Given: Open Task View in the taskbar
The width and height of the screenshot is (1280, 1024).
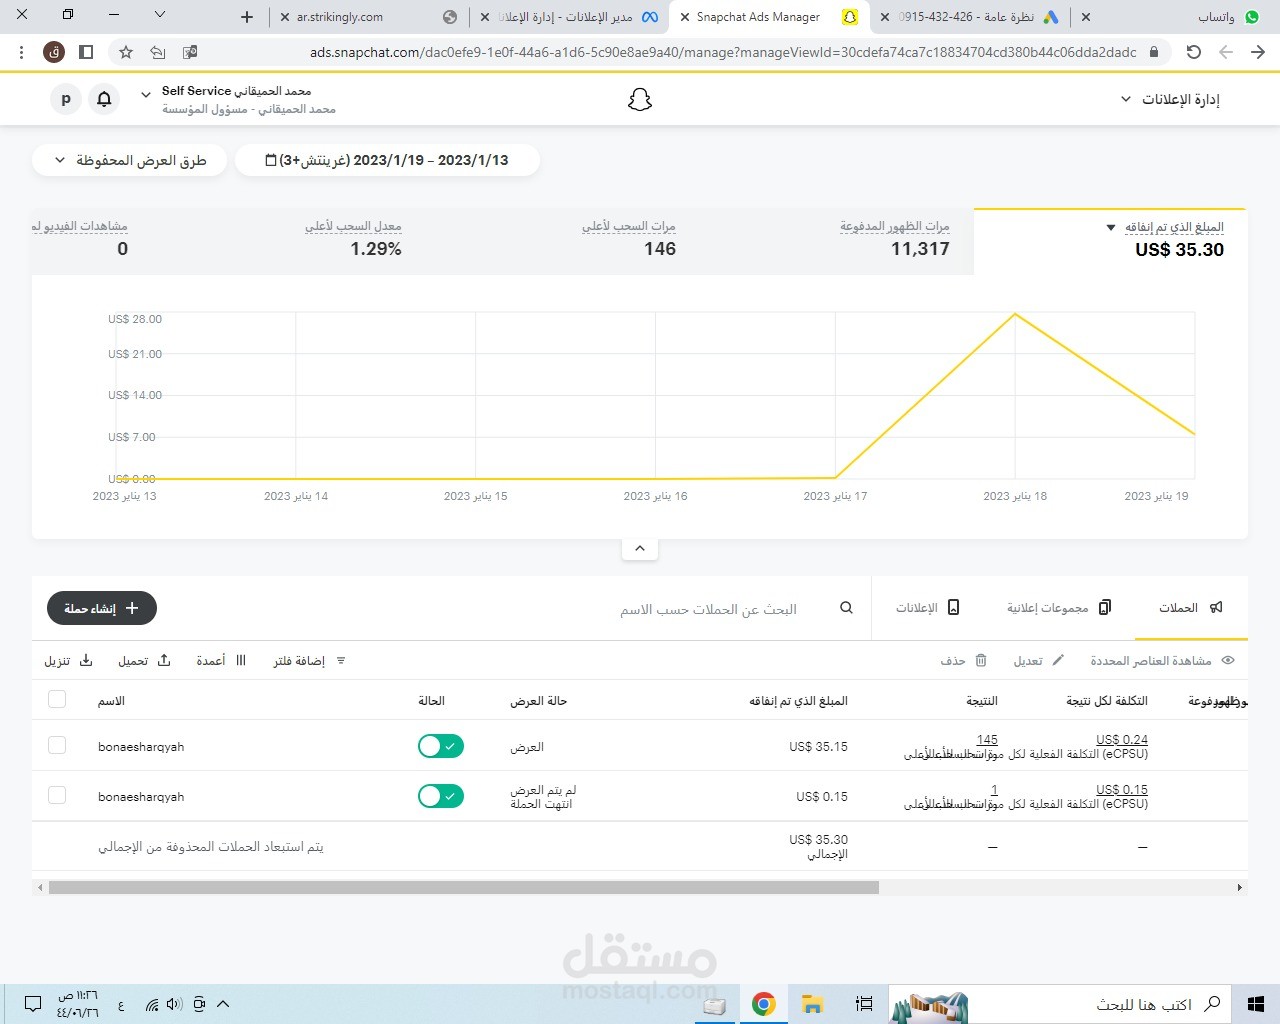Looking at the screenshot, I should (x=865, y=1004).
